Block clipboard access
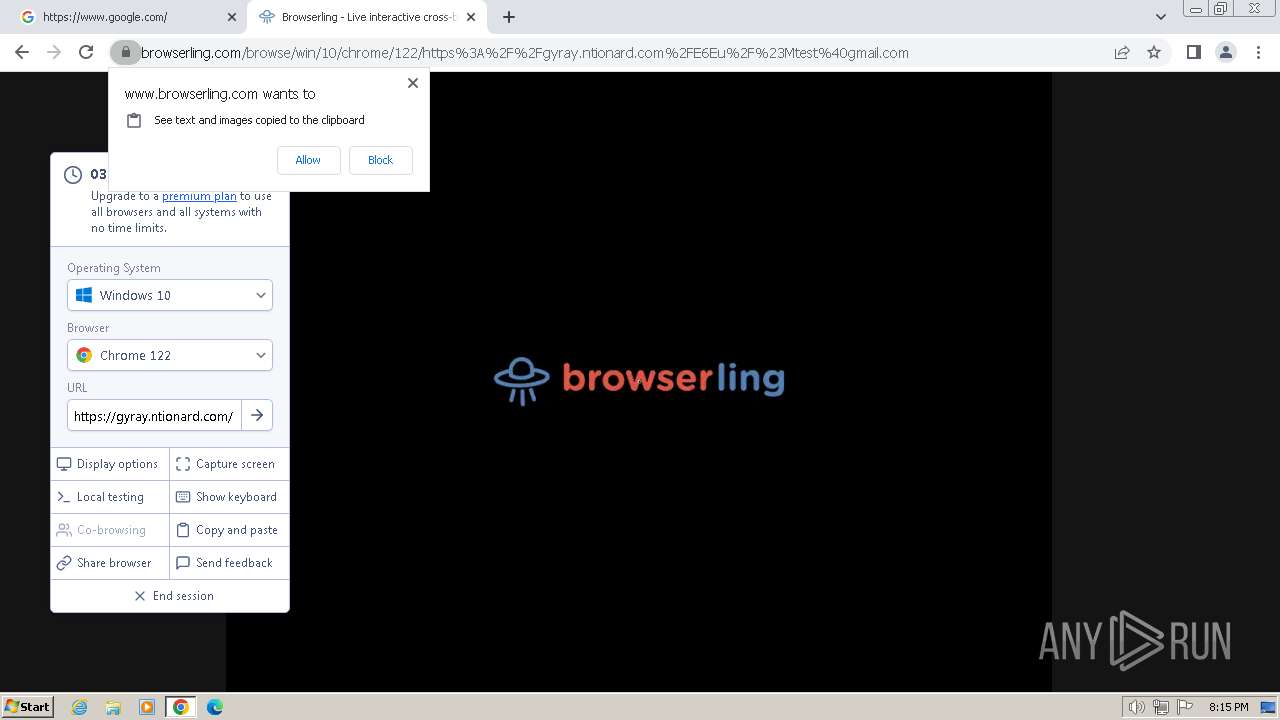Viewport: 1280px width, 720px height. point(380,160)
